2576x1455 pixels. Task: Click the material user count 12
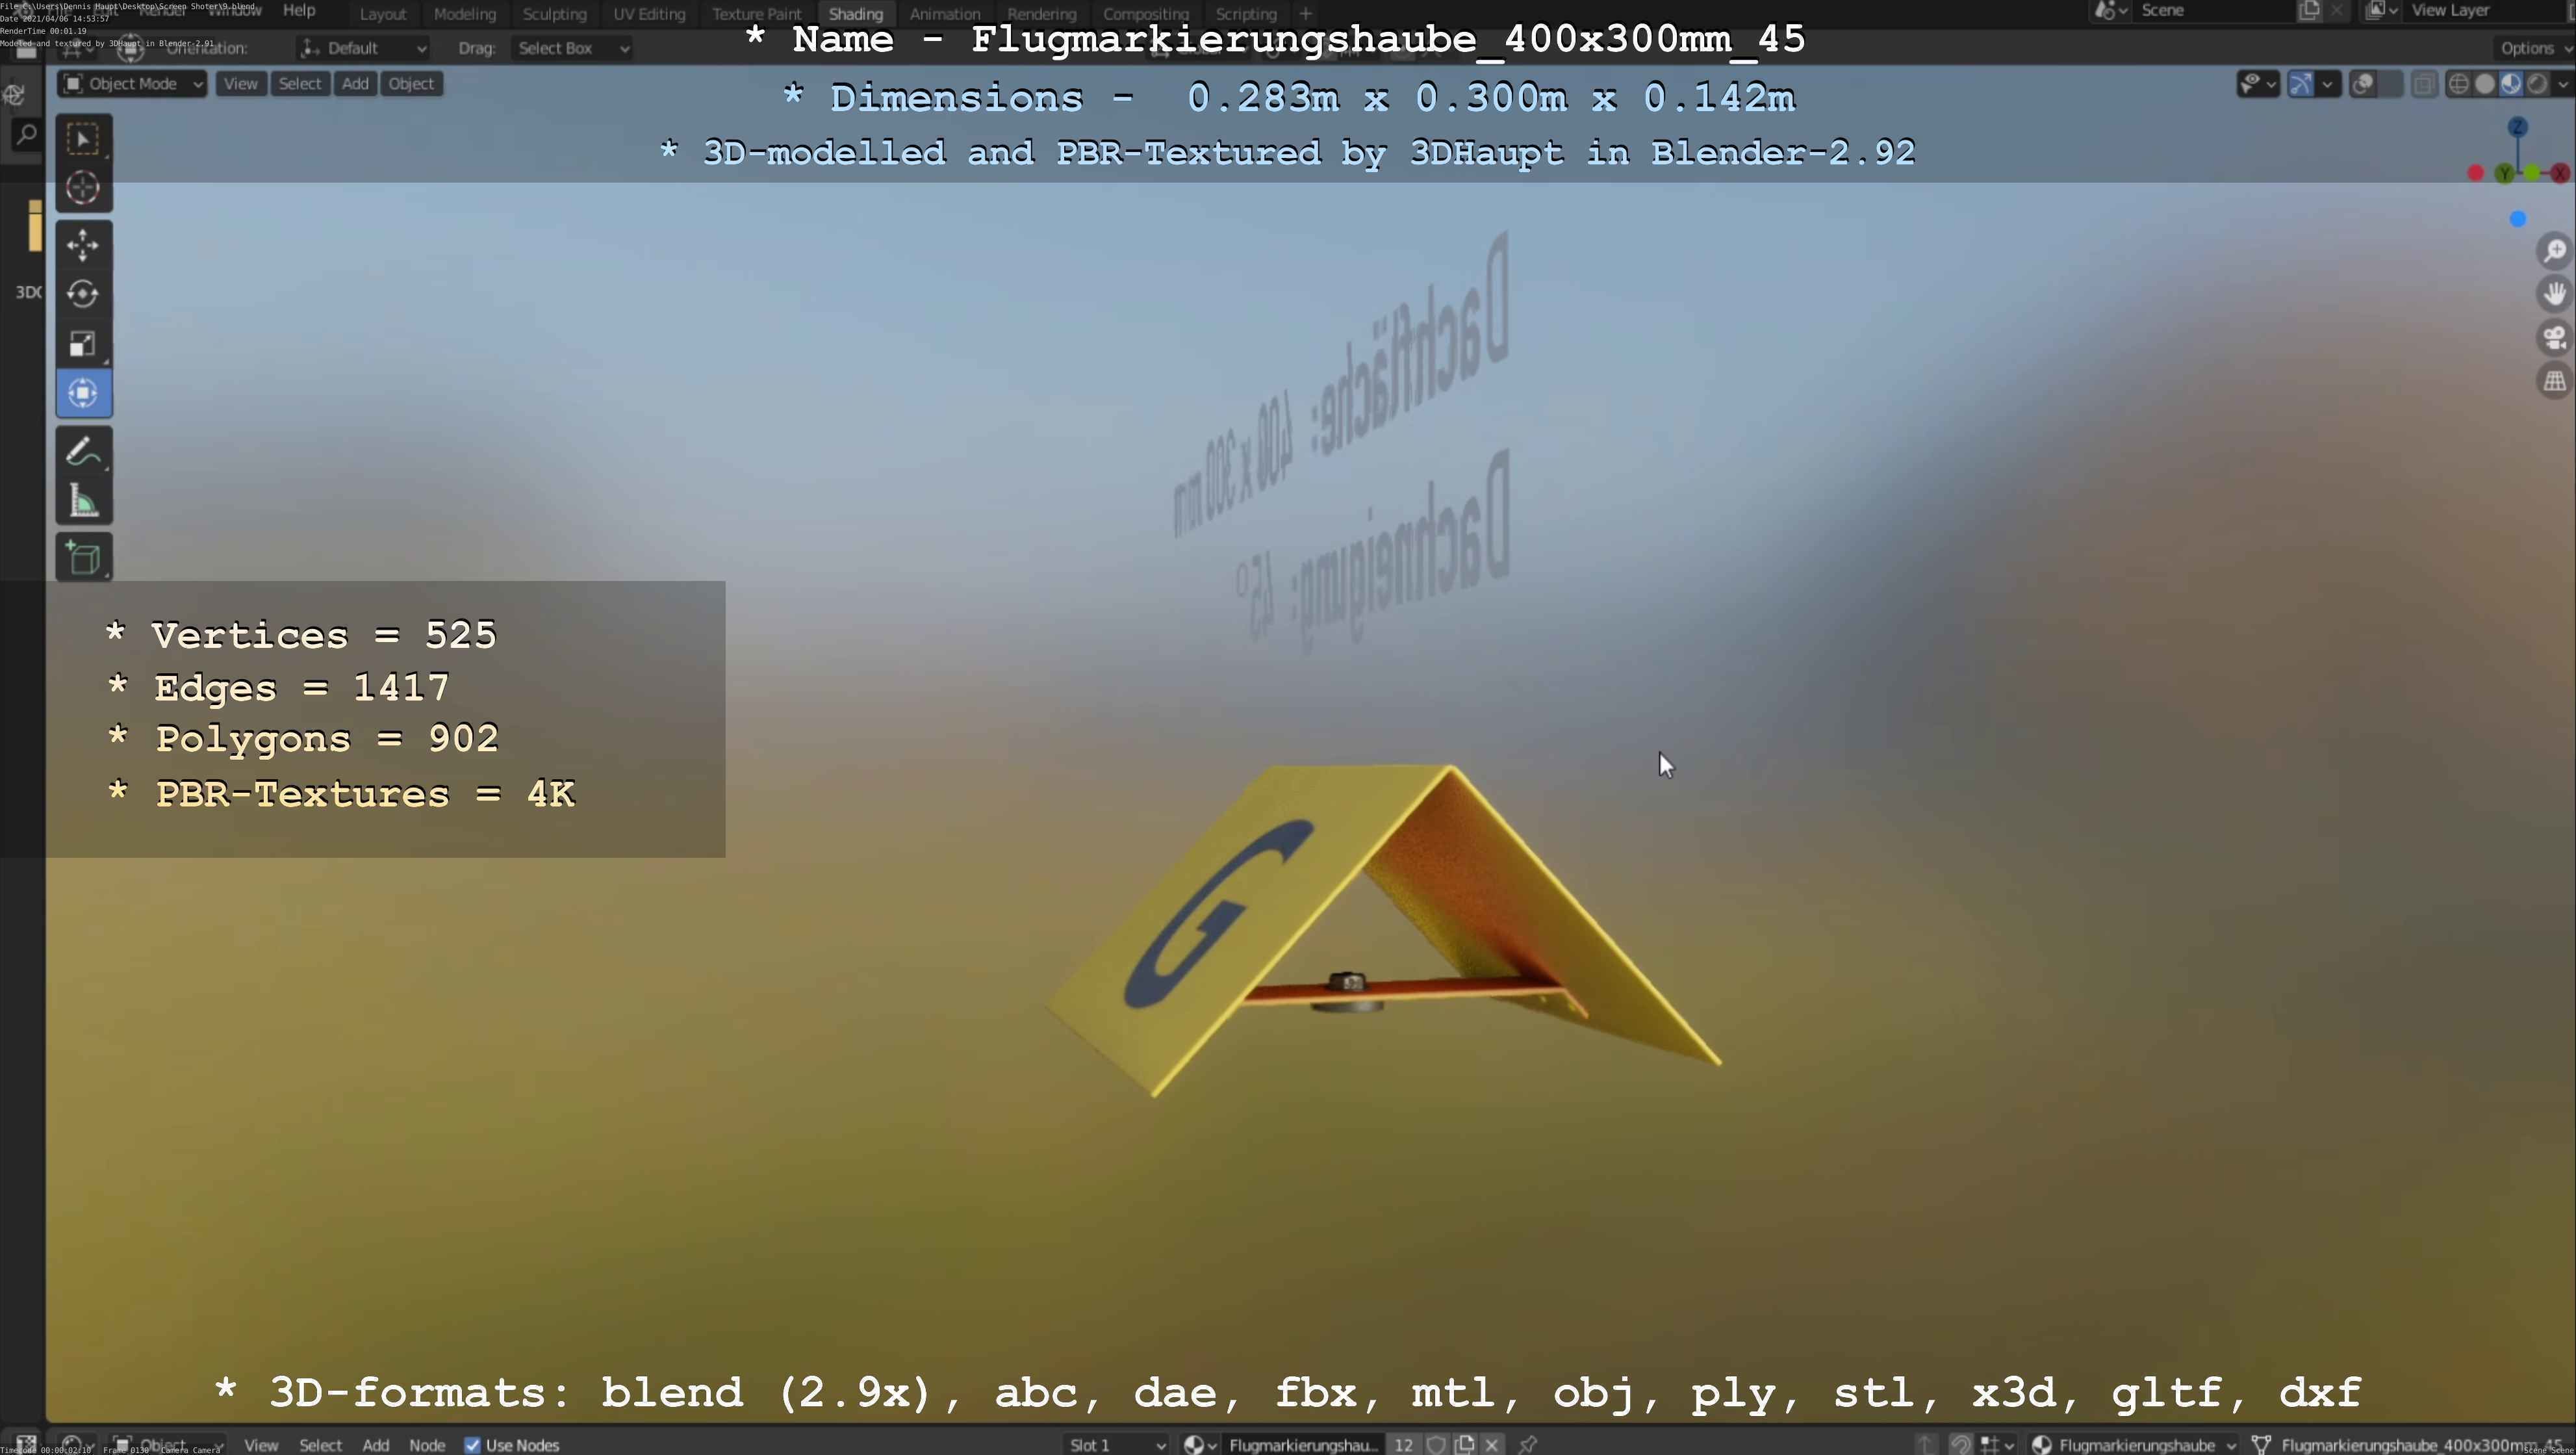tap(1403, 1444)
